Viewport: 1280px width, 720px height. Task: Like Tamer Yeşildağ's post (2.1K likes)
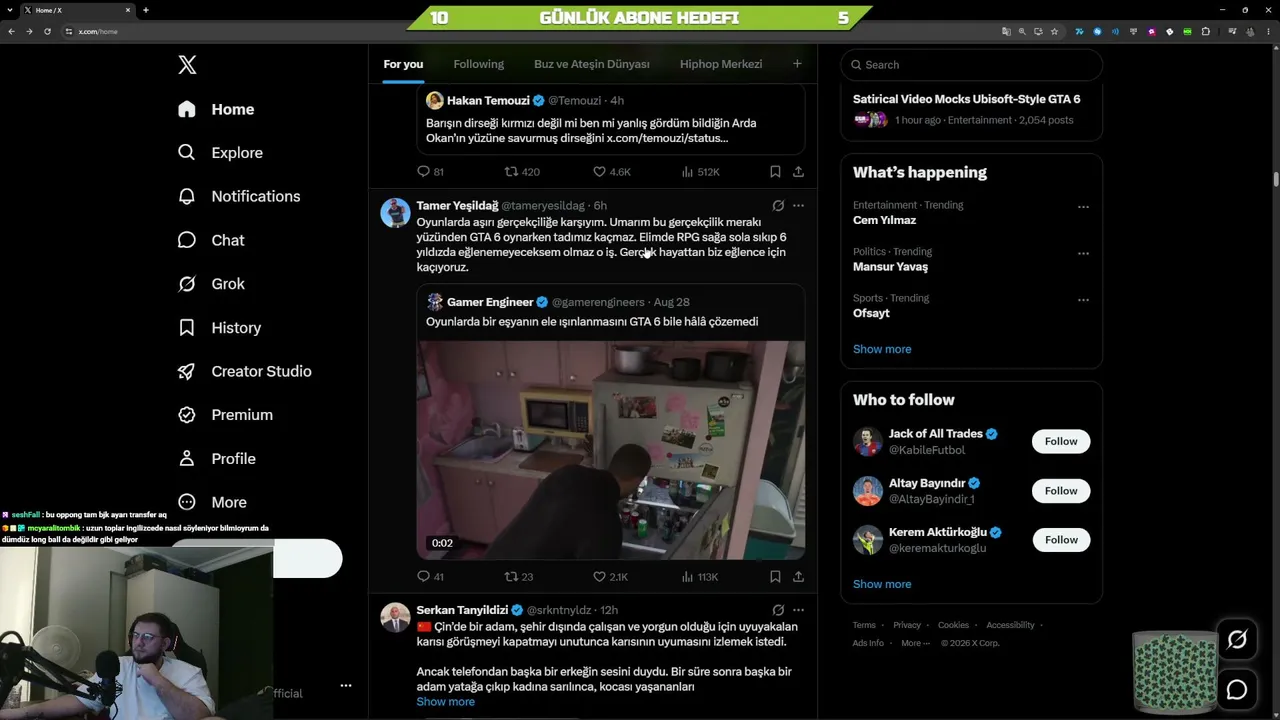point(610,577)
